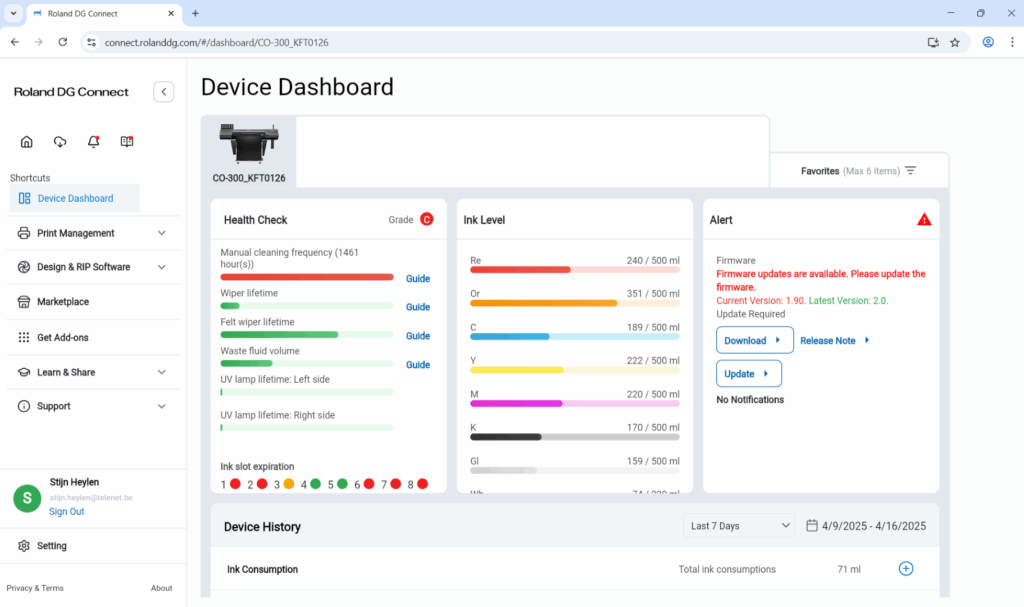Open the Last 7 Days dropdown

pyautogui.click(x=739, y=526)
